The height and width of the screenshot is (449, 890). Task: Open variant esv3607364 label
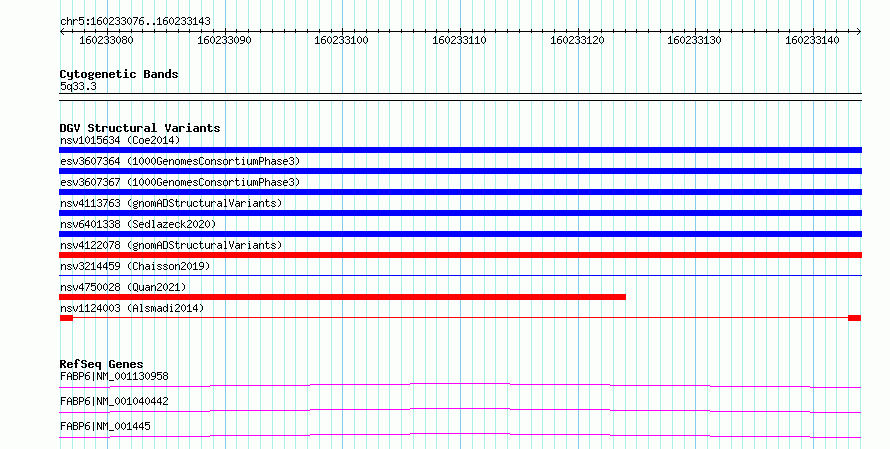180,161
